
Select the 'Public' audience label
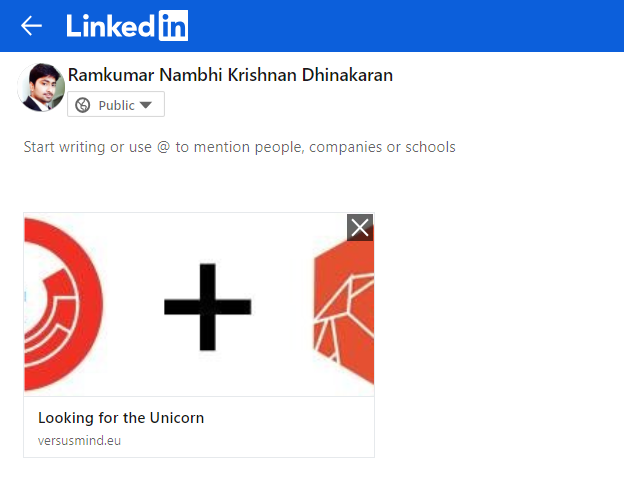116,105
